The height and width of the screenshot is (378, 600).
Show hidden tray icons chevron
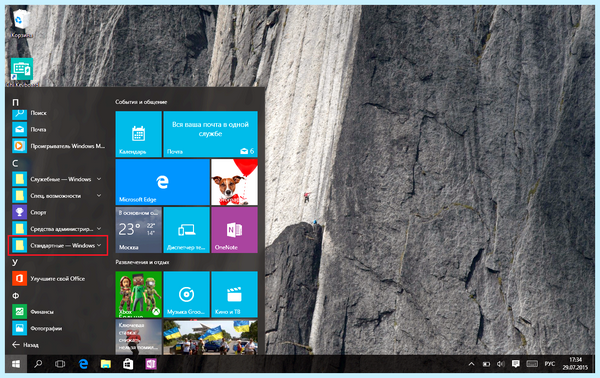pos(471,364)
